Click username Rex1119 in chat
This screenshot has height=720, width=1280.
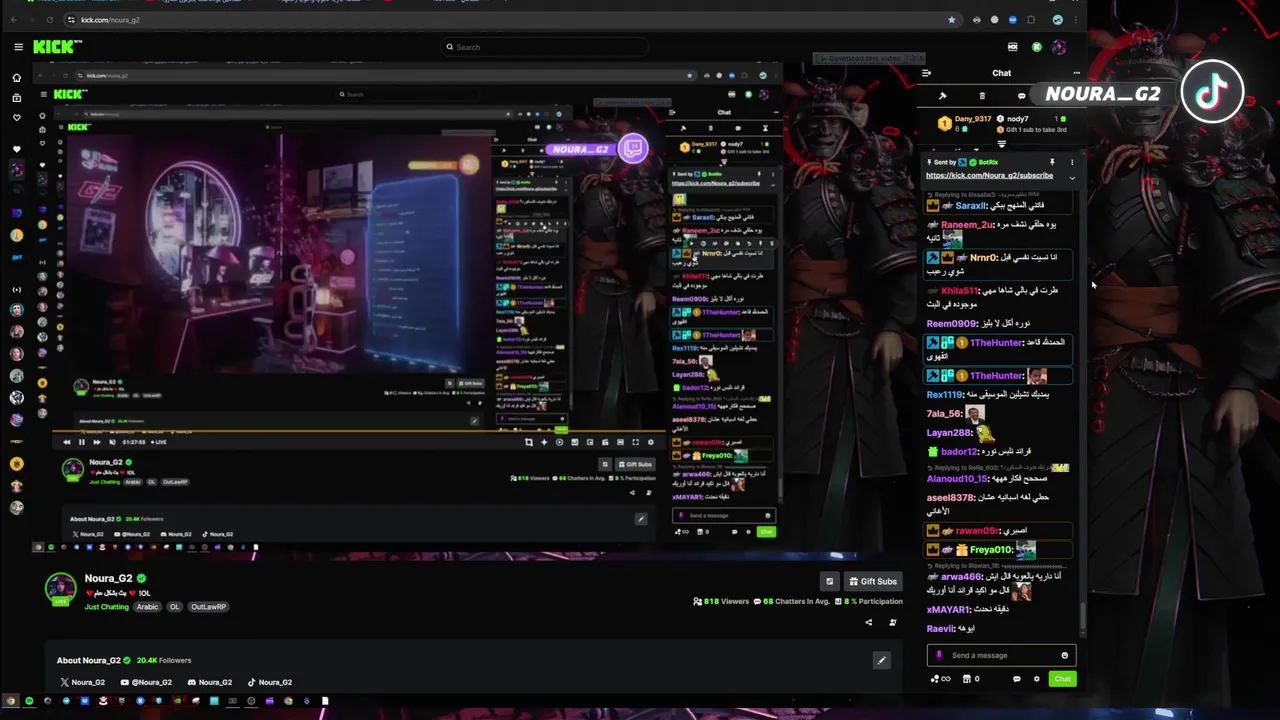(x=946, y=394)
